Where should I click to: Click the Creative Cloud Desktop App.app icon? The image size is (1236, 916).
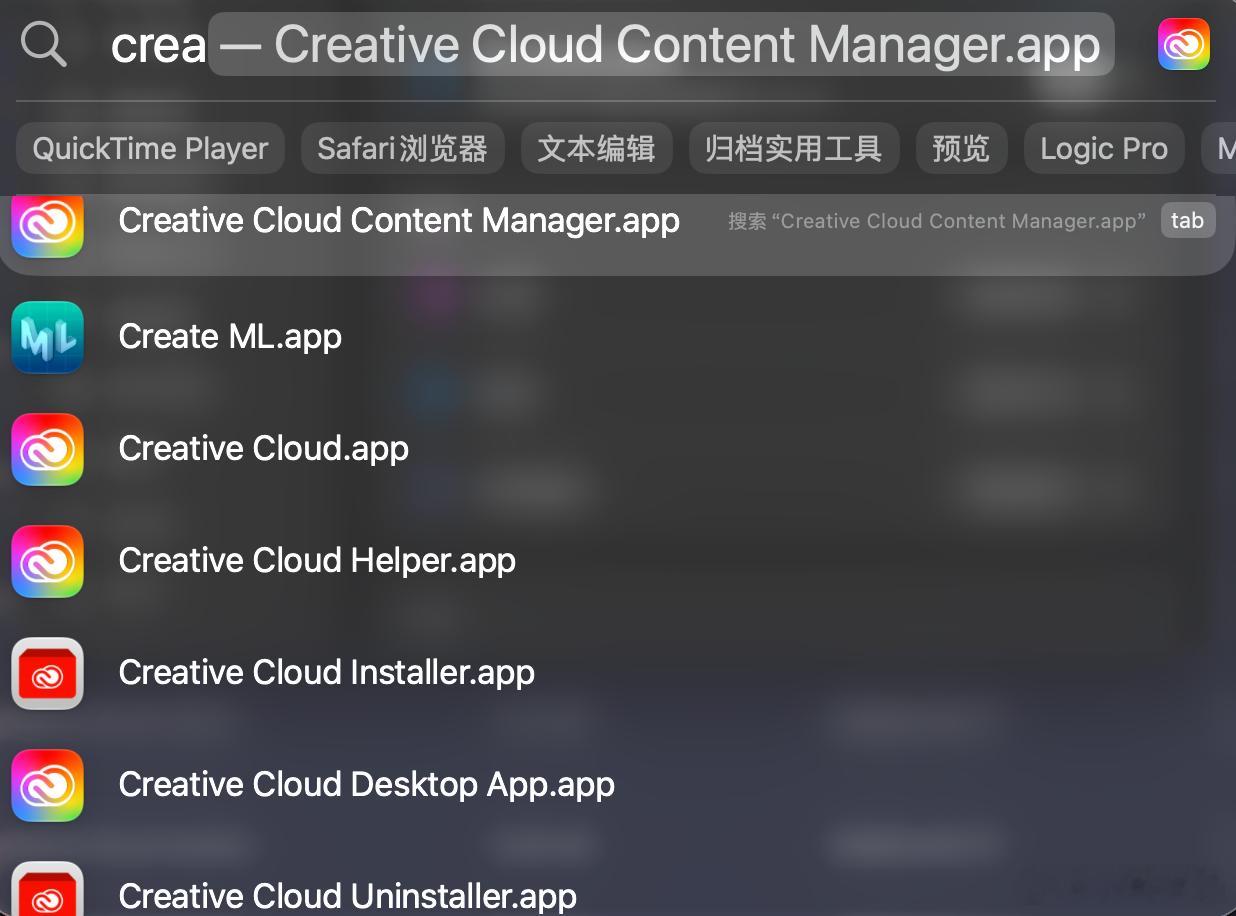(x=47, y=785)
